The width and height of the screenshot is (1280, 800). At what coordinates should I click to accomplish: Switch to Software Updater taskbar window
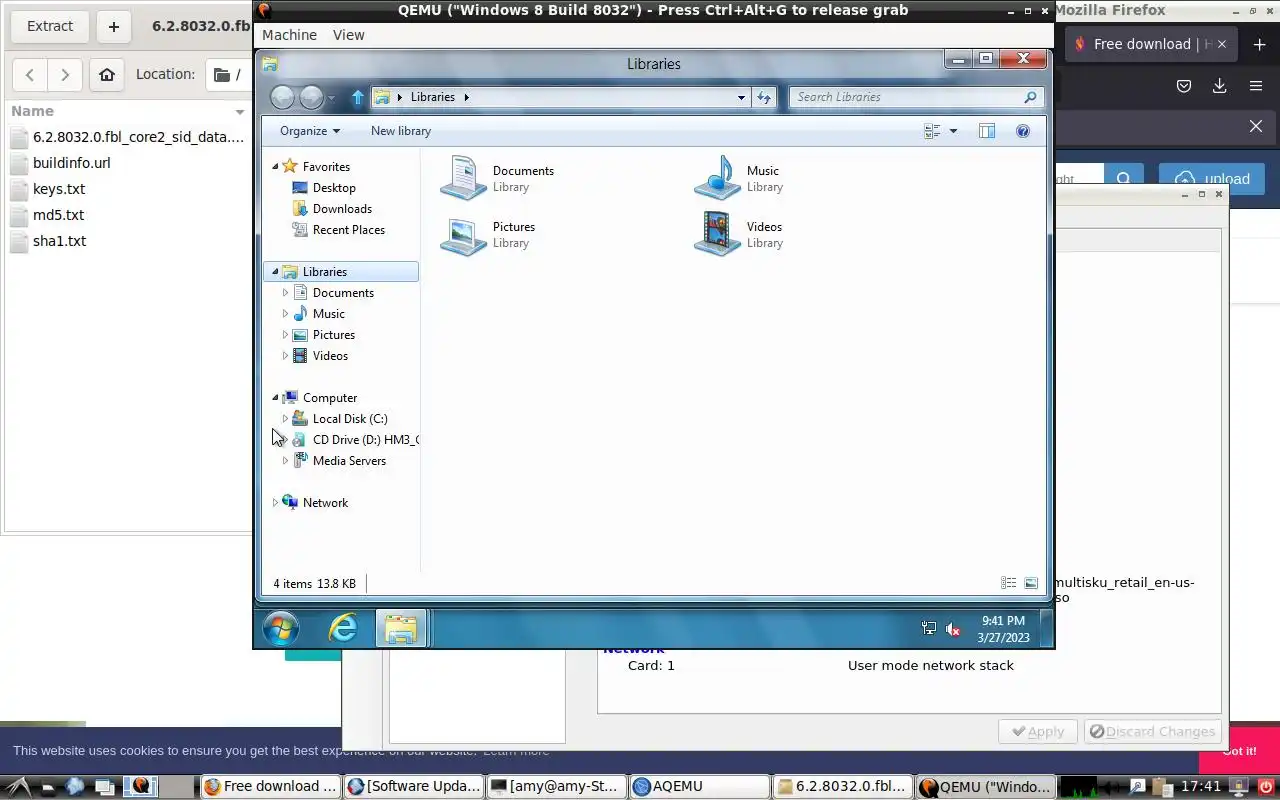tap(413, 786)
